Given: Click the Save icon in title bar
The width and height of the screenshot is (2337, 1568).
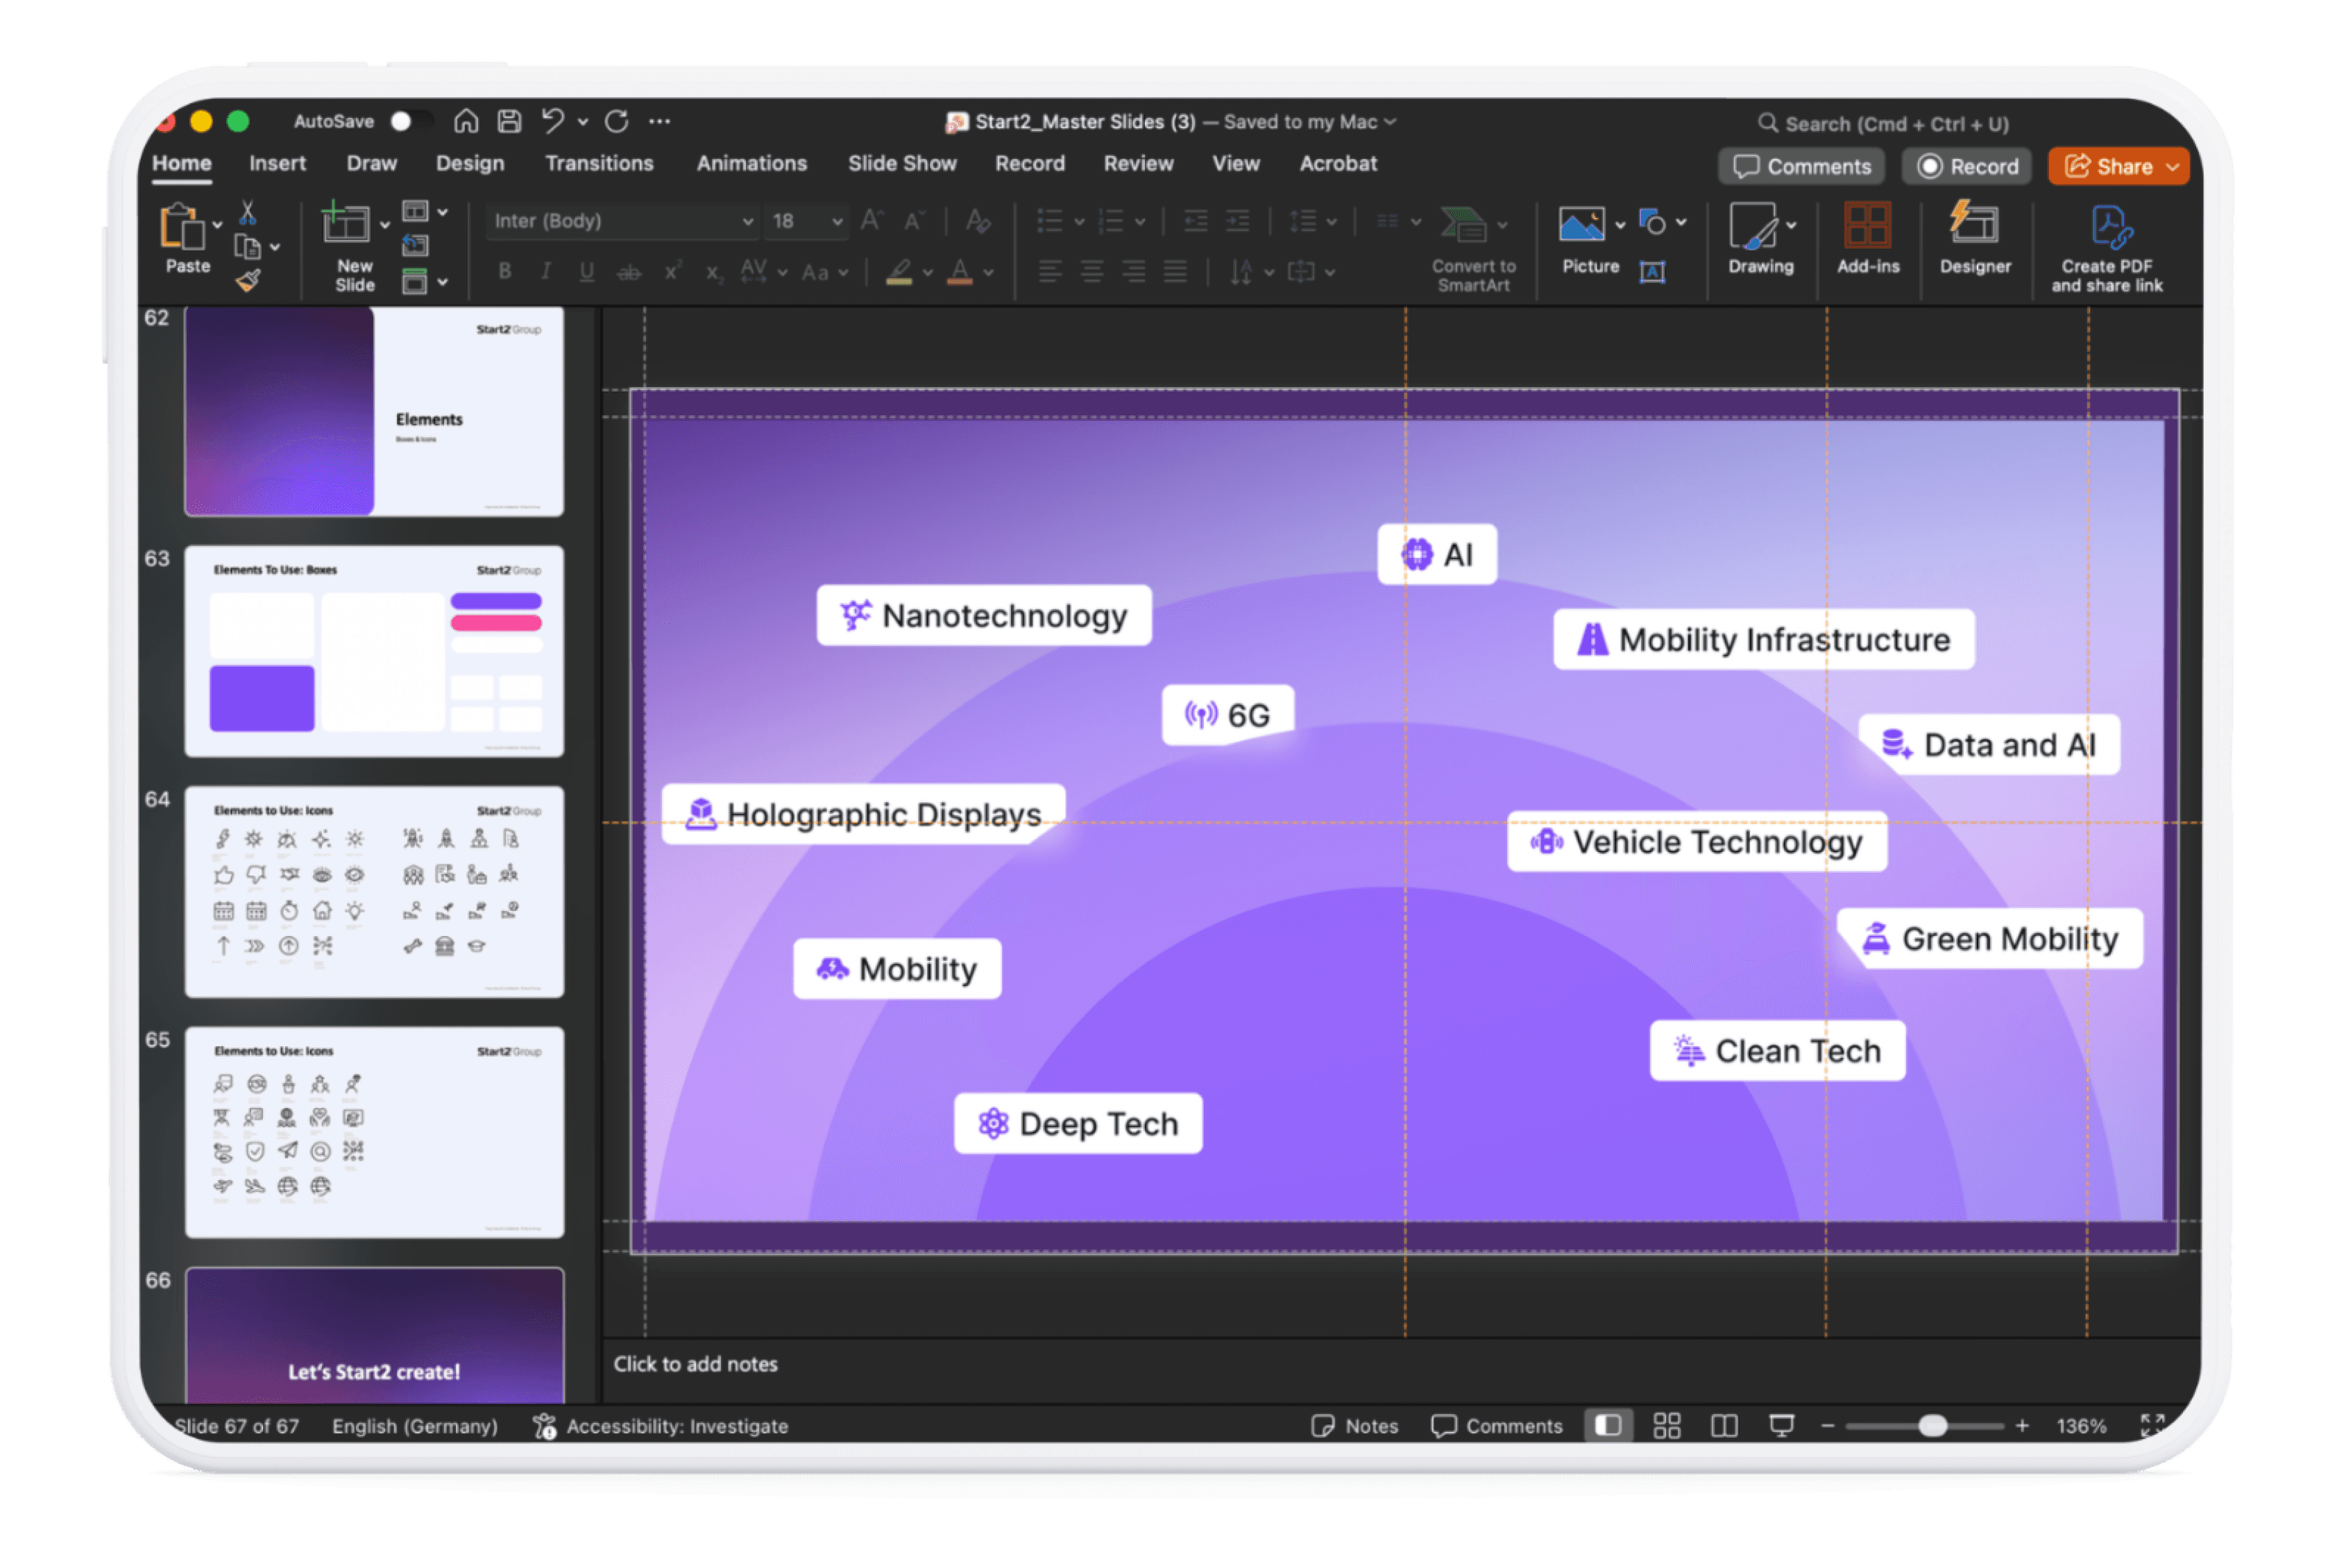Looking at the screenshot, I should pos(509,122).
